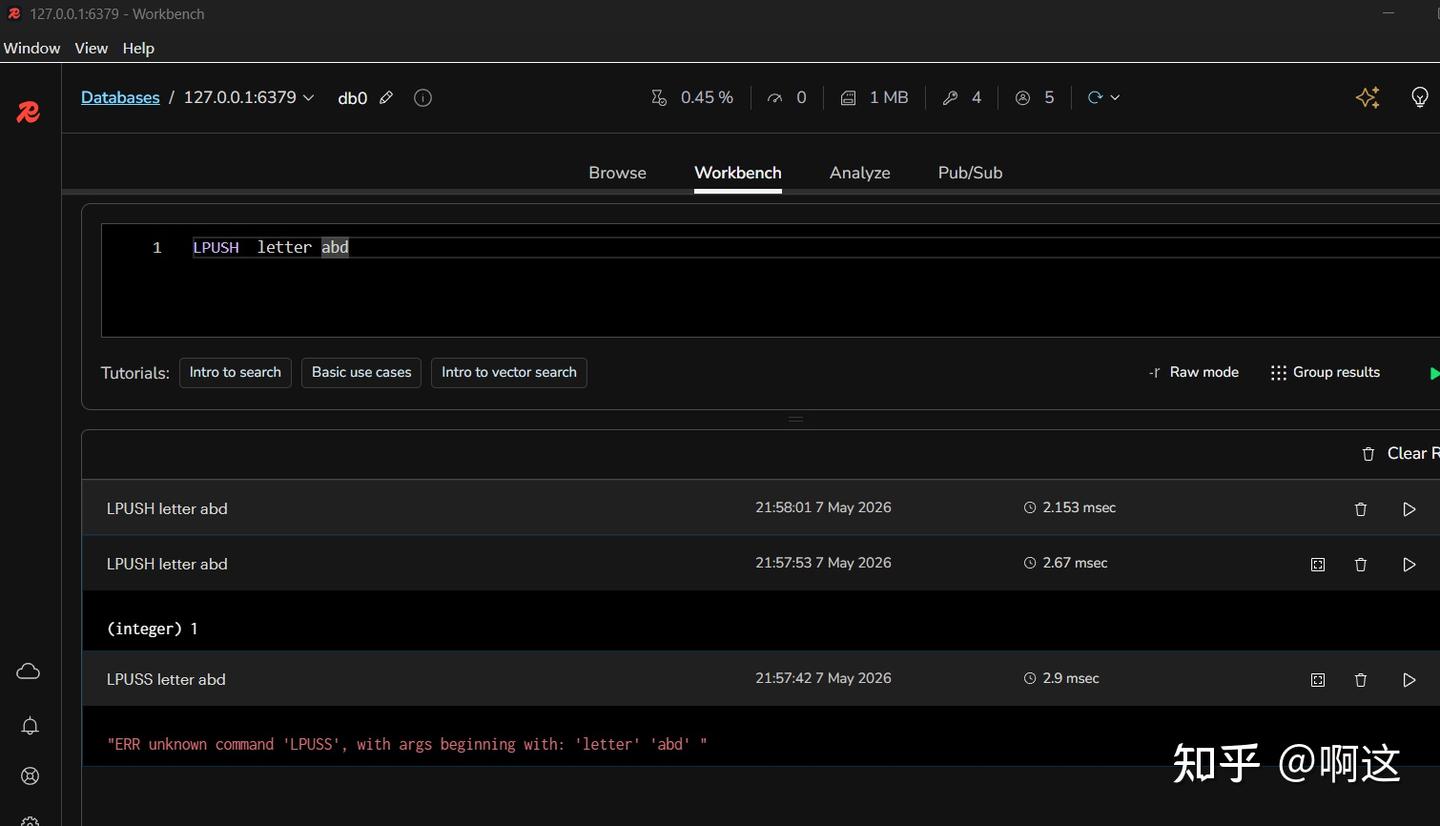Delete the 21:58:01 LPUSH result
1440x826 pixels.
1360,509
